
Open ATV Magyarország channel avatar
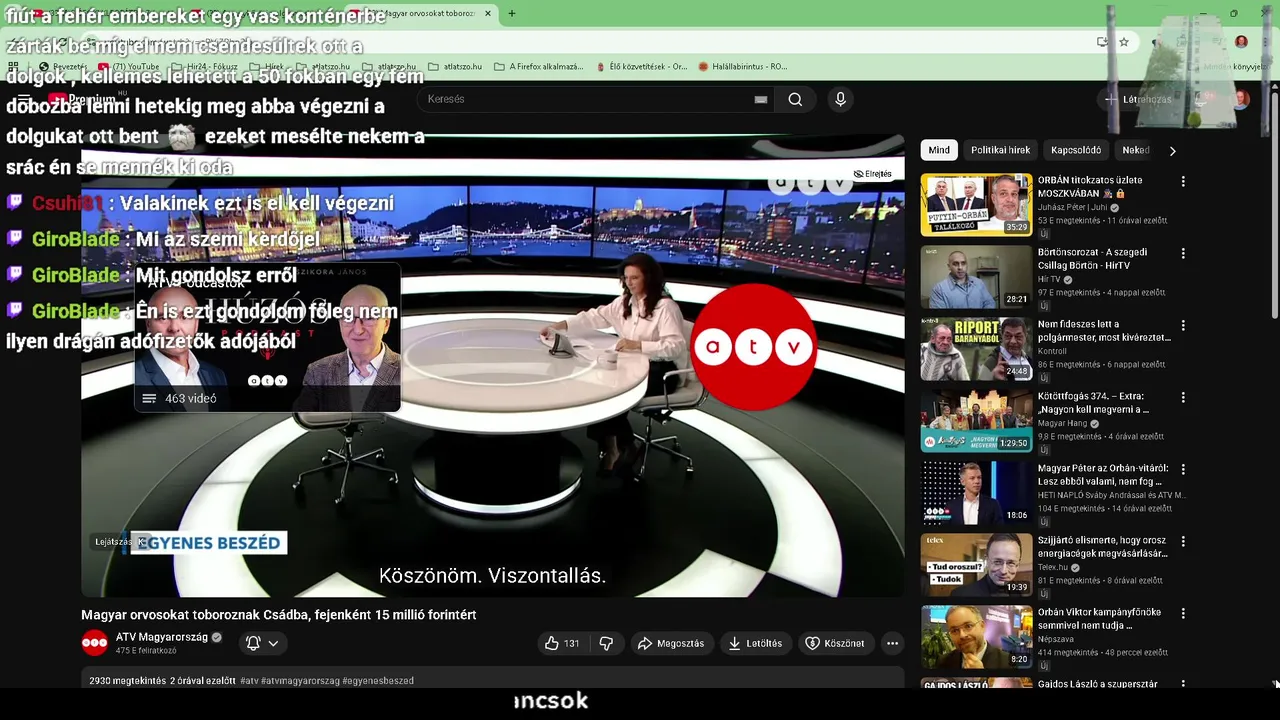[95, 643]
